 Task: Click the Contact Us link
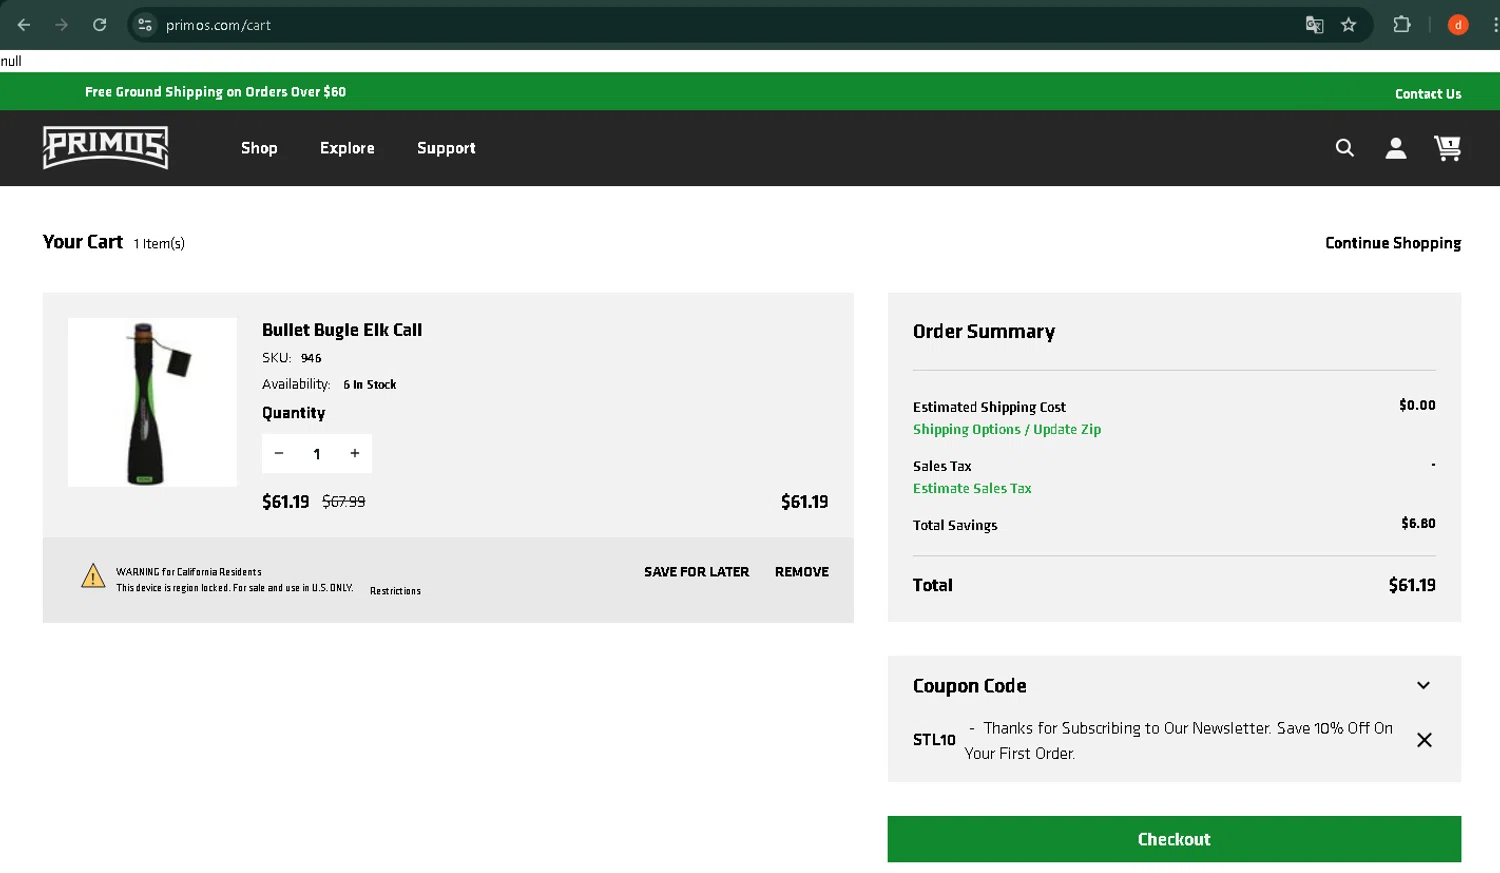click(1428, 94)
